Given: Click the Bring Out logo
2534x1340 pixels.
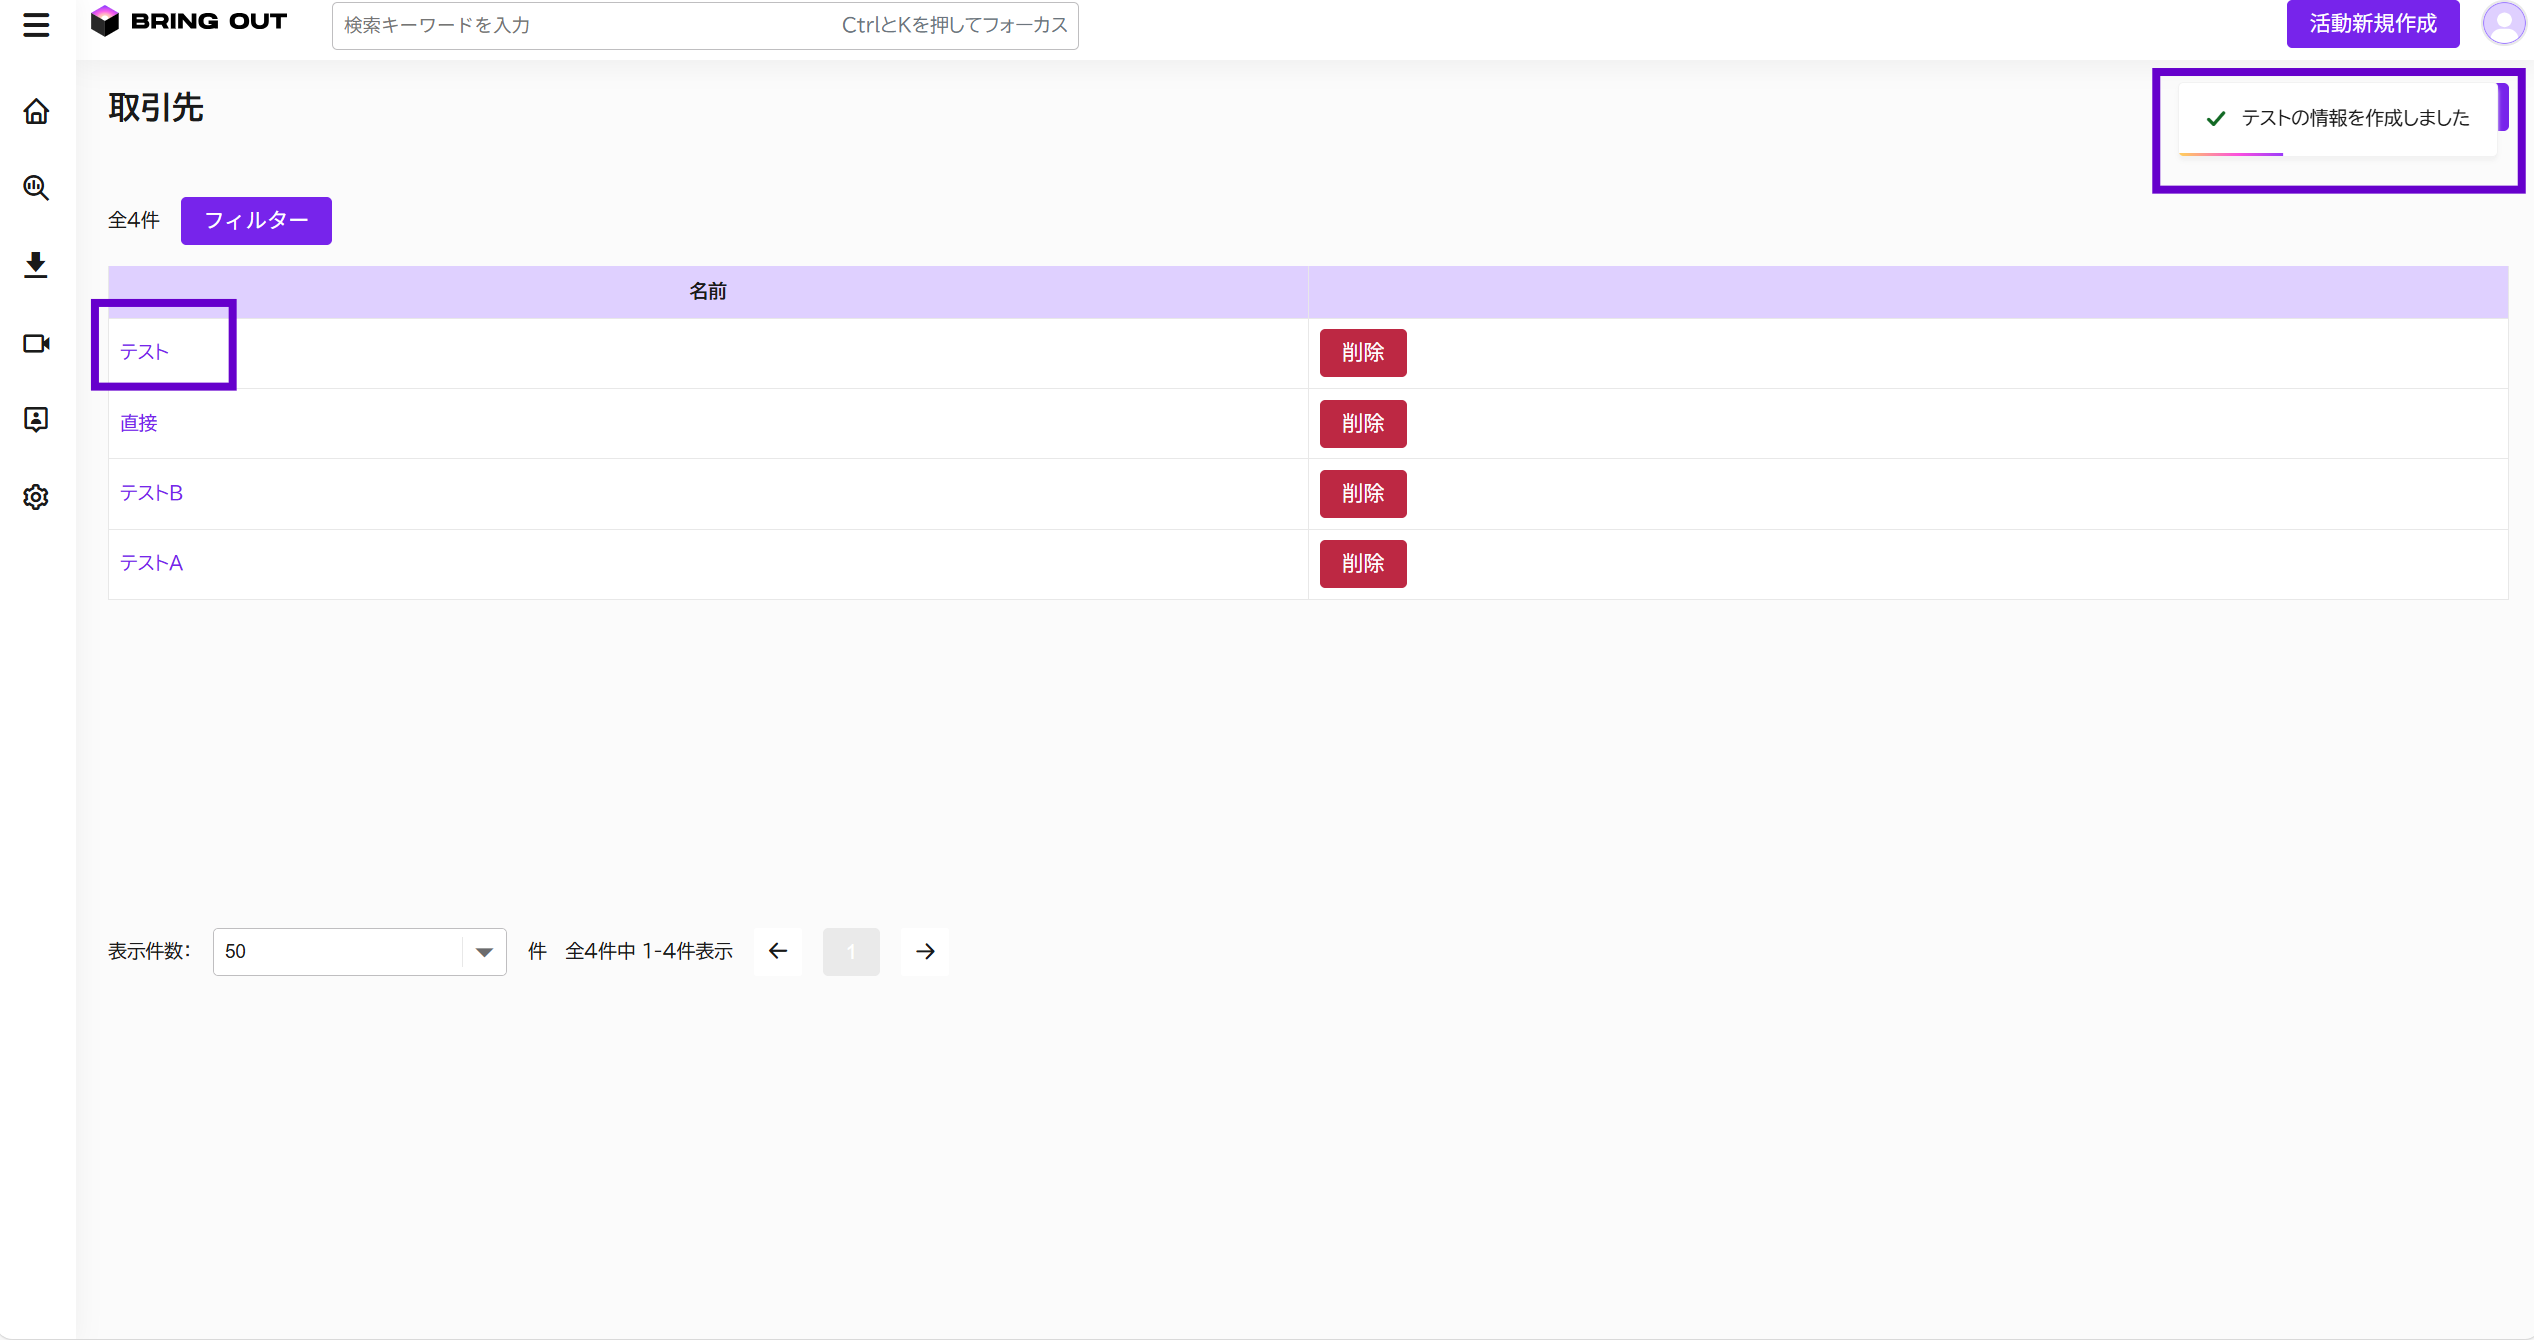Looking at the screenshot, I should point(189,21).
